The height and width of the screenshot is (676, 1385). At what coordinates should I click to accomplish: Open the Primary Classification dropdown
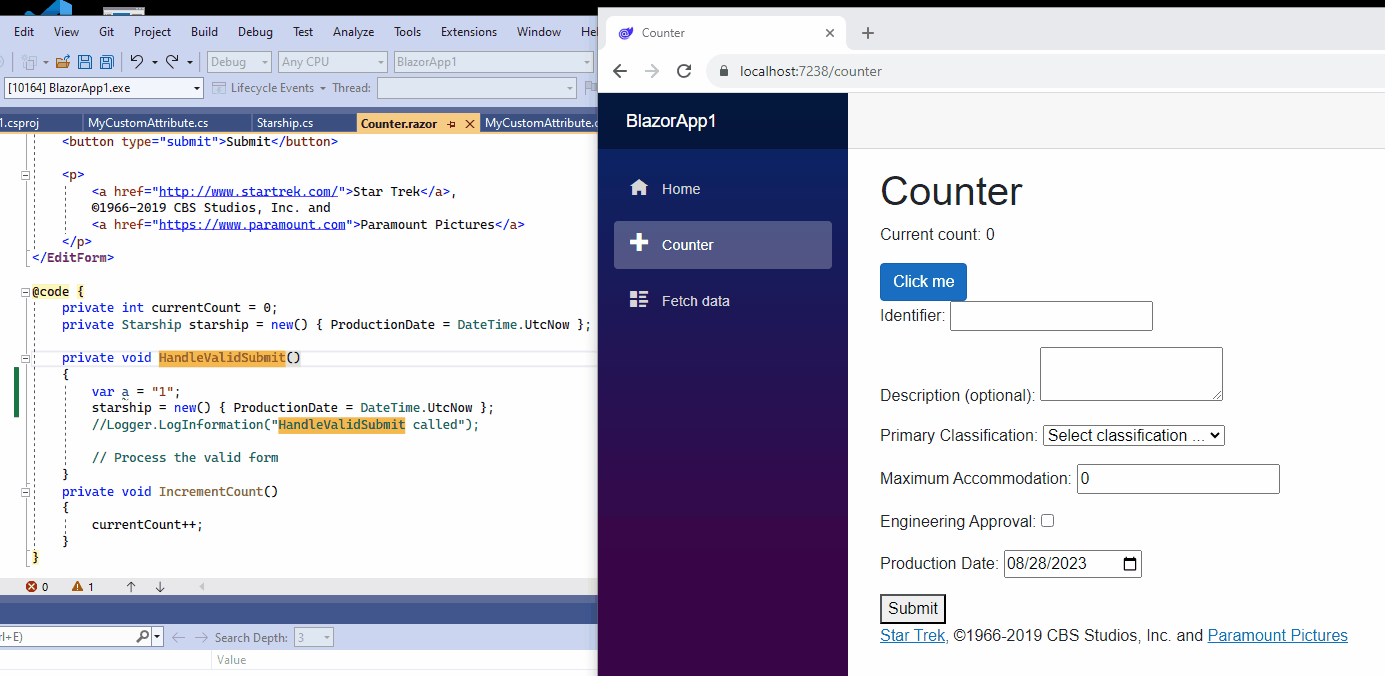pyautogui.click(x=1133, y=435)
